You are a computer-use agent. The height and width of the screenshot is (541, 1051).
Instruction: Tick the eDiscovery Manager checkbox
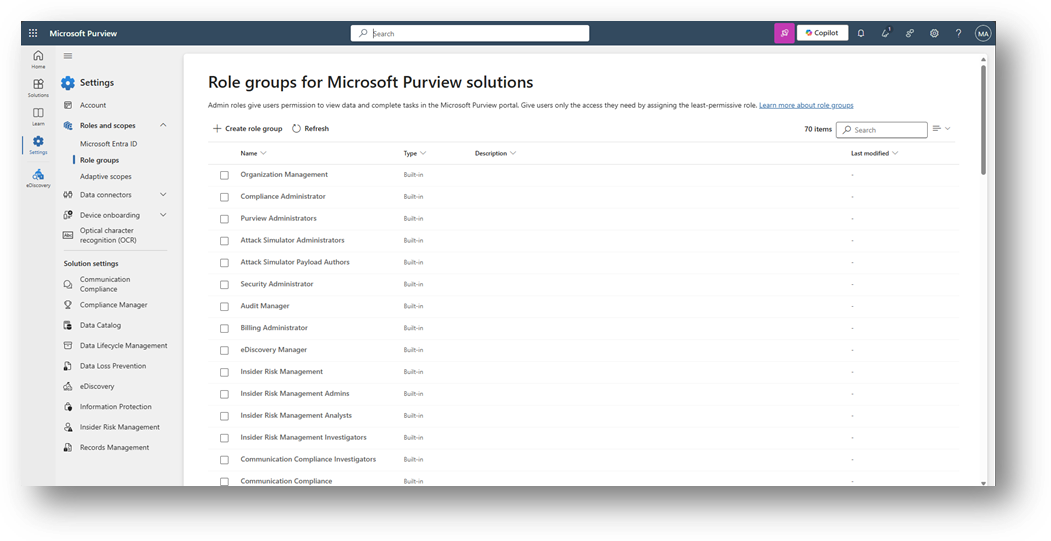(x=224, y=350)
